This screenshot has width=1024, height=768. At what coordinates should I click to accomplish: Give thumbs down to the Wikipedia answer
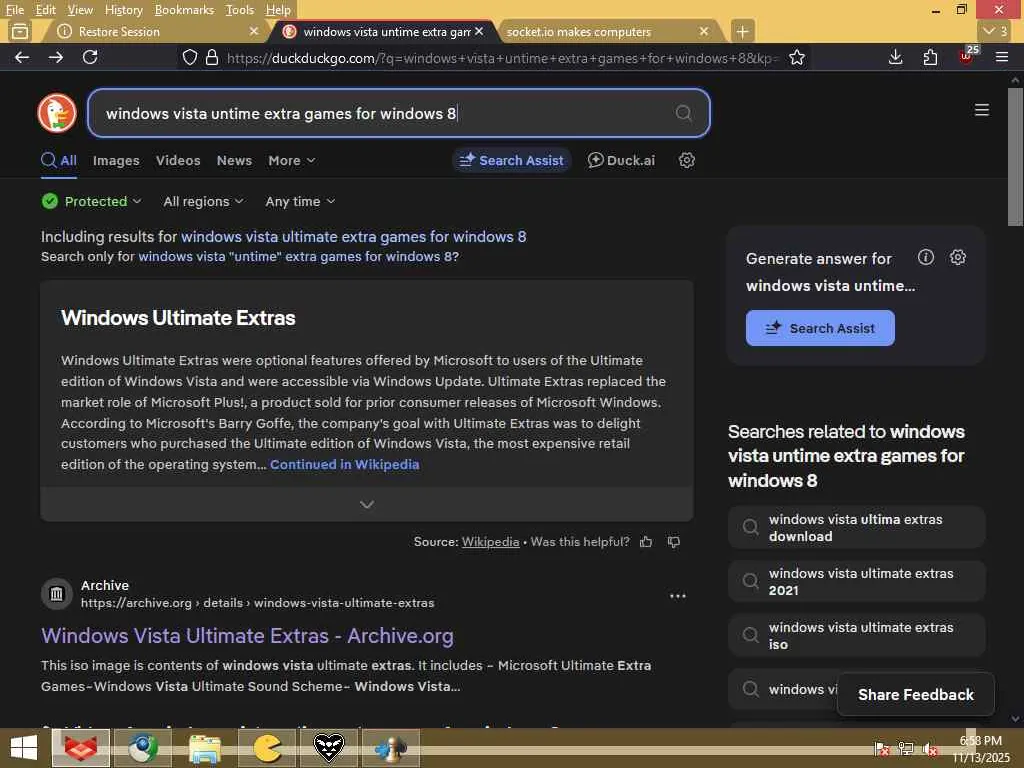(674, 541)
